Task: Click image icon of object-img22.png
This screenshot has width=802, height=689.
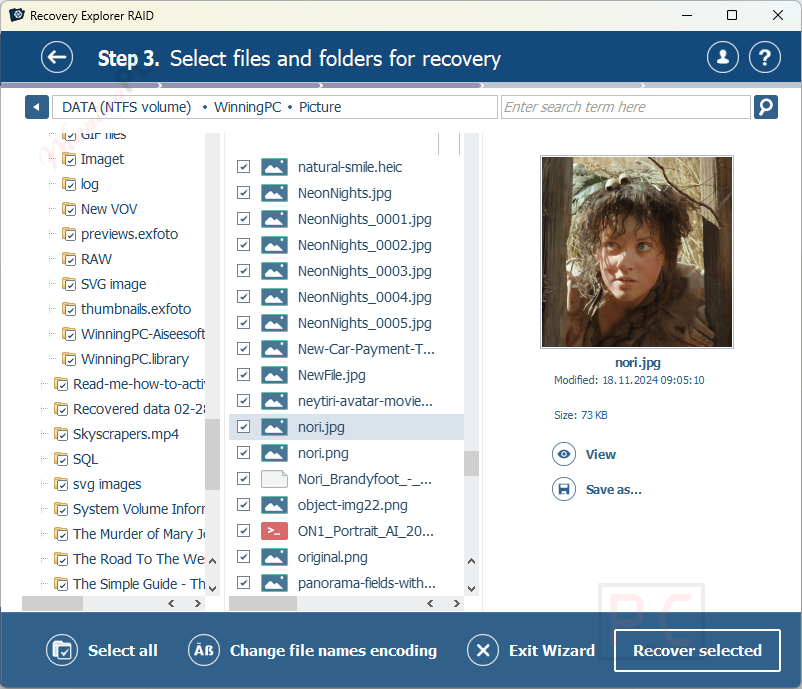Action: click(274, 505)
